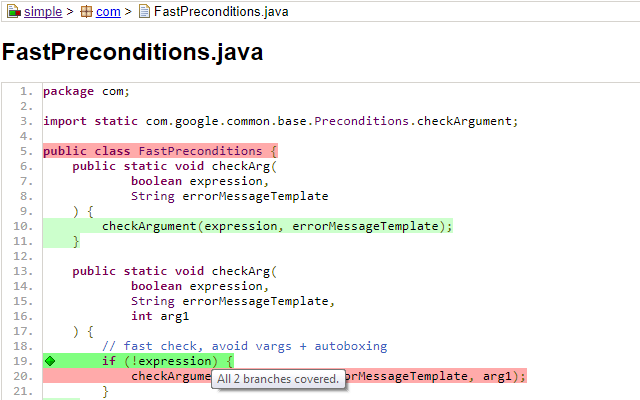Click the red-highlighted class declaration on line 5
Viewport: 640px width, 400px height.
coord(152,151)
